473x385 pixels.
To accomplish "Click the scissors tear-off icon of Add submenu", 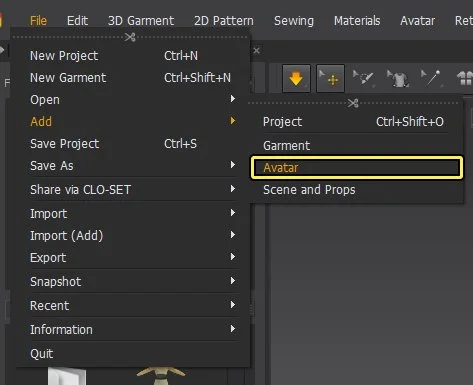I will point(353,103).
